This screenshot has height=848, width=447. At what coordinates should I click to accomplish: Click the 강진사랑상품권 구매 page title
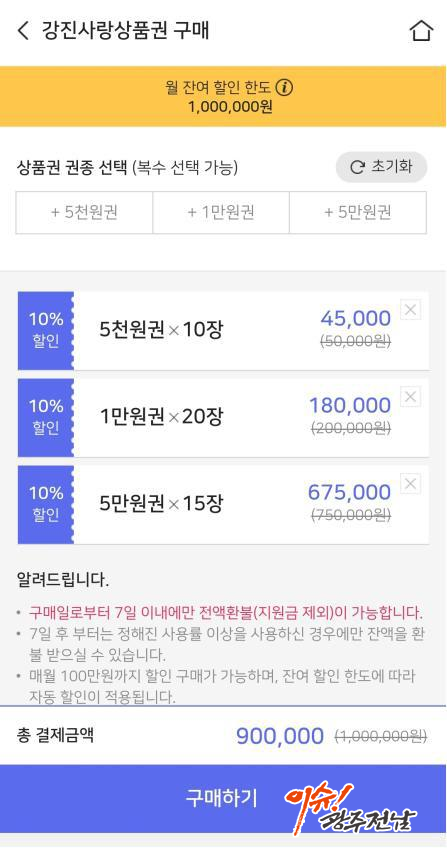pyautogui.click(x=125, y=31)
